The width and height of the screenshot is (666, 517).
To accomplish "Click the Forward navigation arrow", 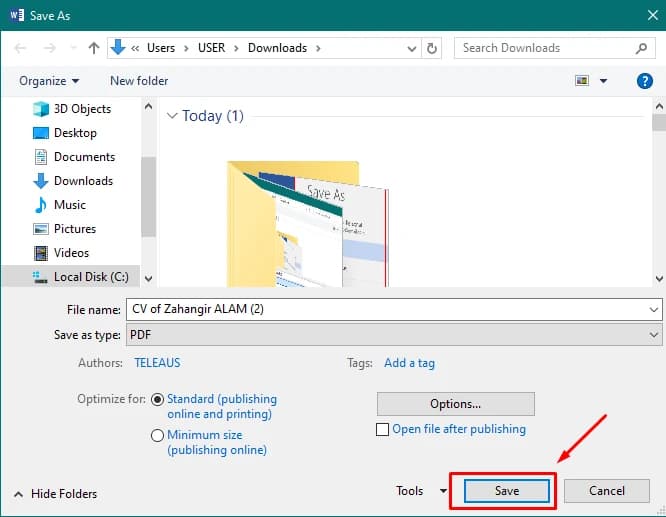I will click(50, 48).
